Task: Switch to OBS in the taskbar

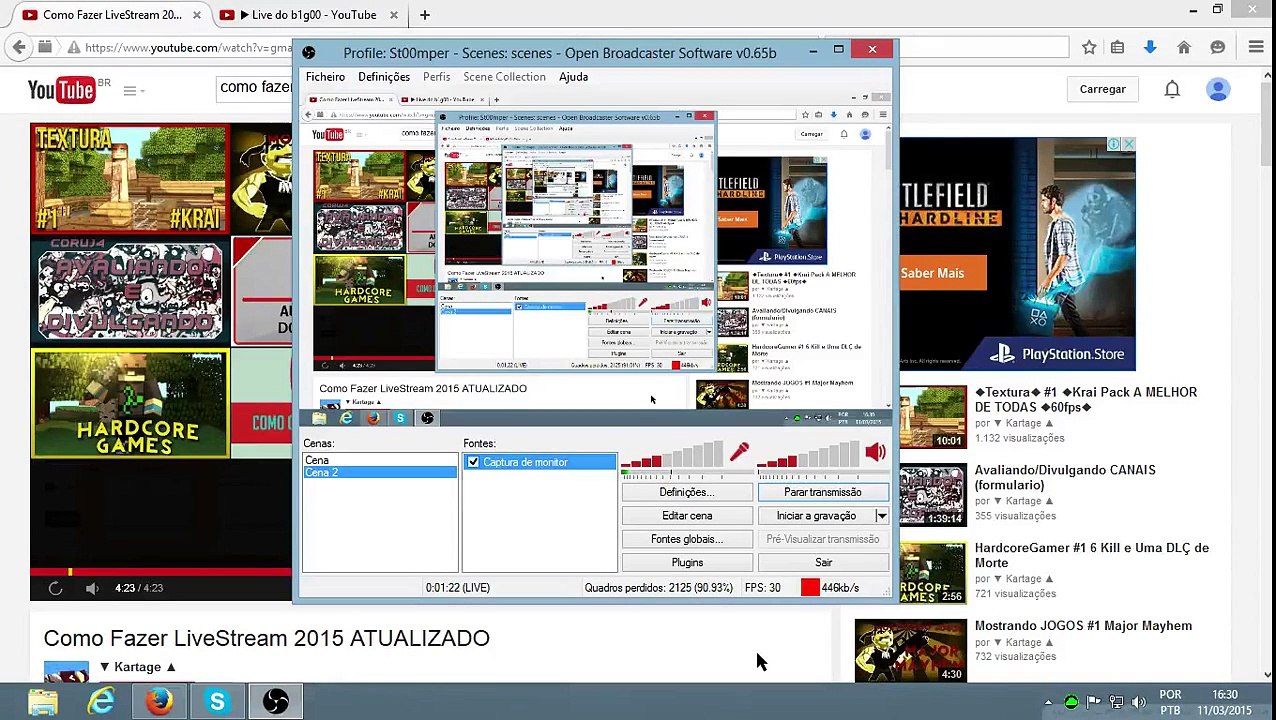Action: point(275,702)
